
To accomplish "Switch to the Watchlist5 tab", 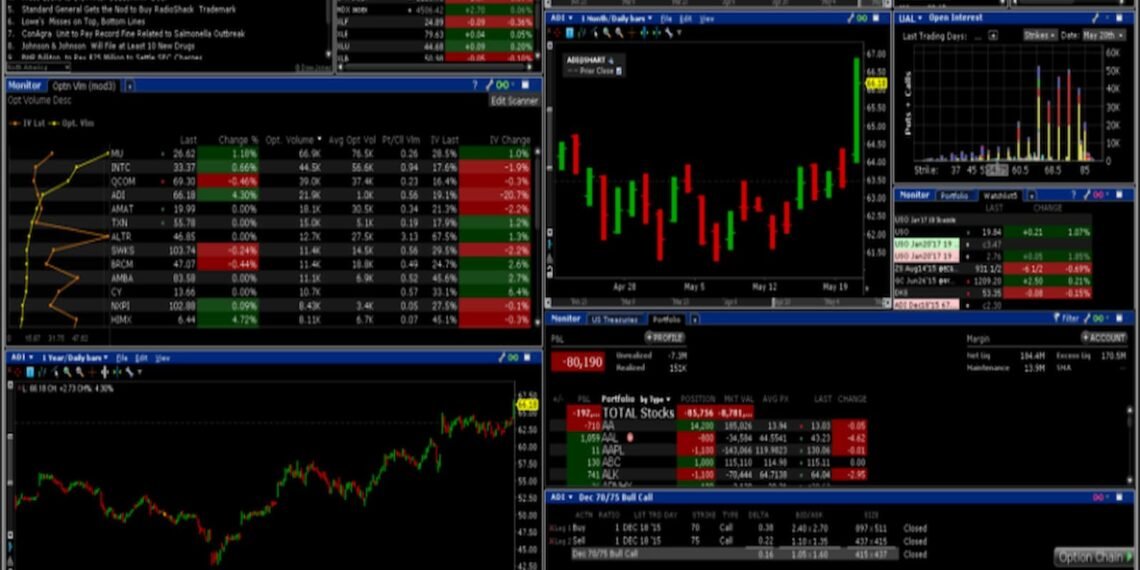I will click(999, 196).
